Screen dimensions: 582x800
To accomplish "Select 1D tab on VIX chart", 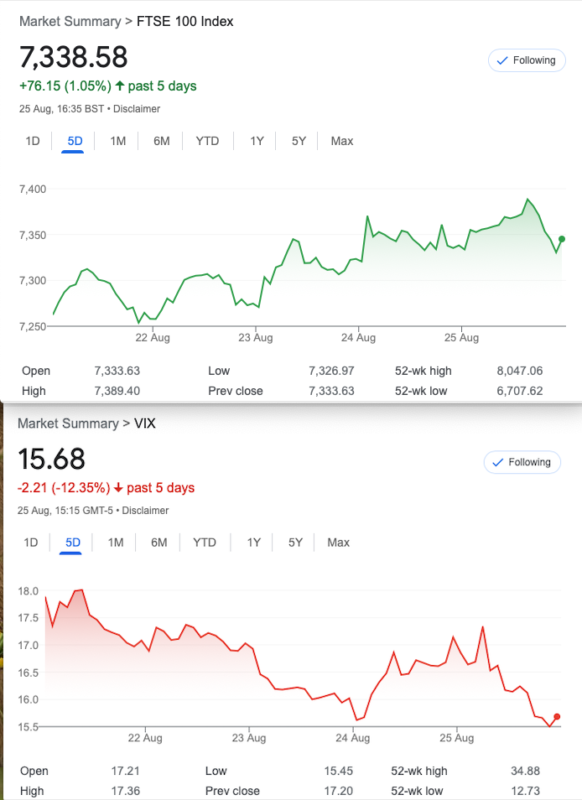I will pyautogui.click(x=31, y=542).
